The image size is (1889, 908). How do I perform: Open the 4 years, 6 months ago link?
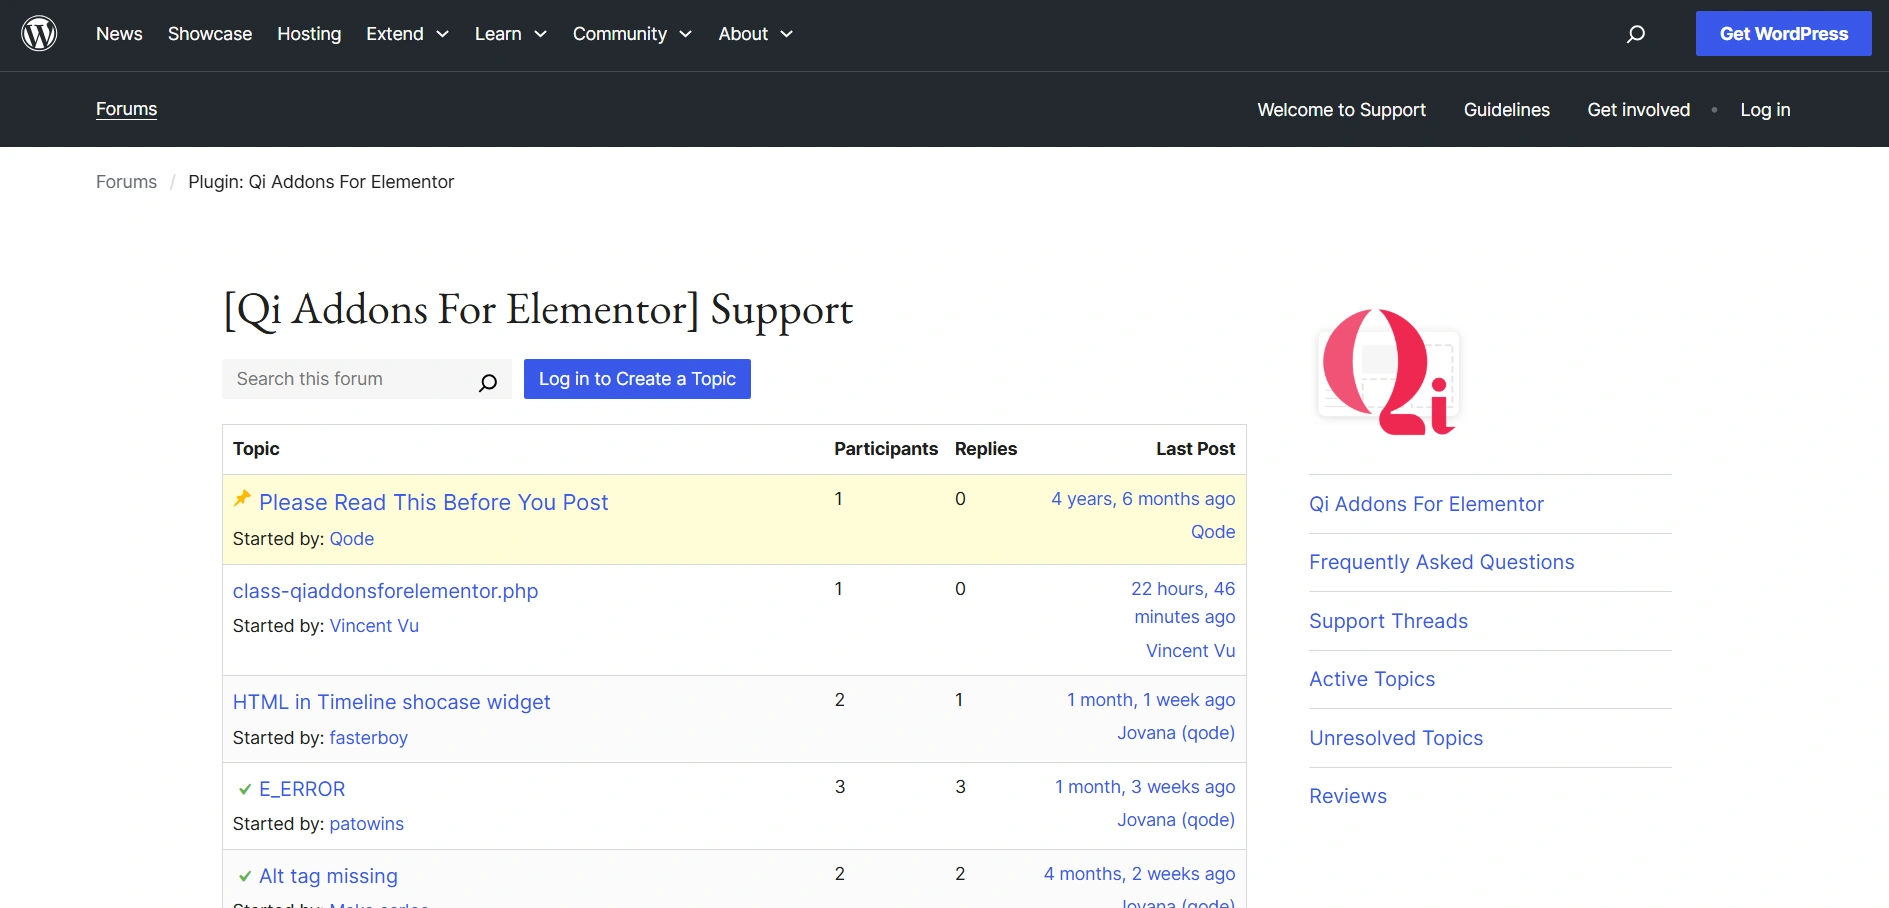click(1143, 499)
